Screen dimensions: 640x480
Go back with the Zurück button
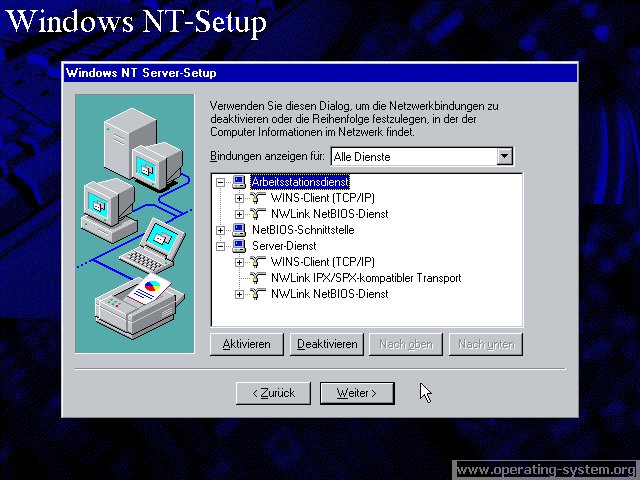click(x=273, y=393)
